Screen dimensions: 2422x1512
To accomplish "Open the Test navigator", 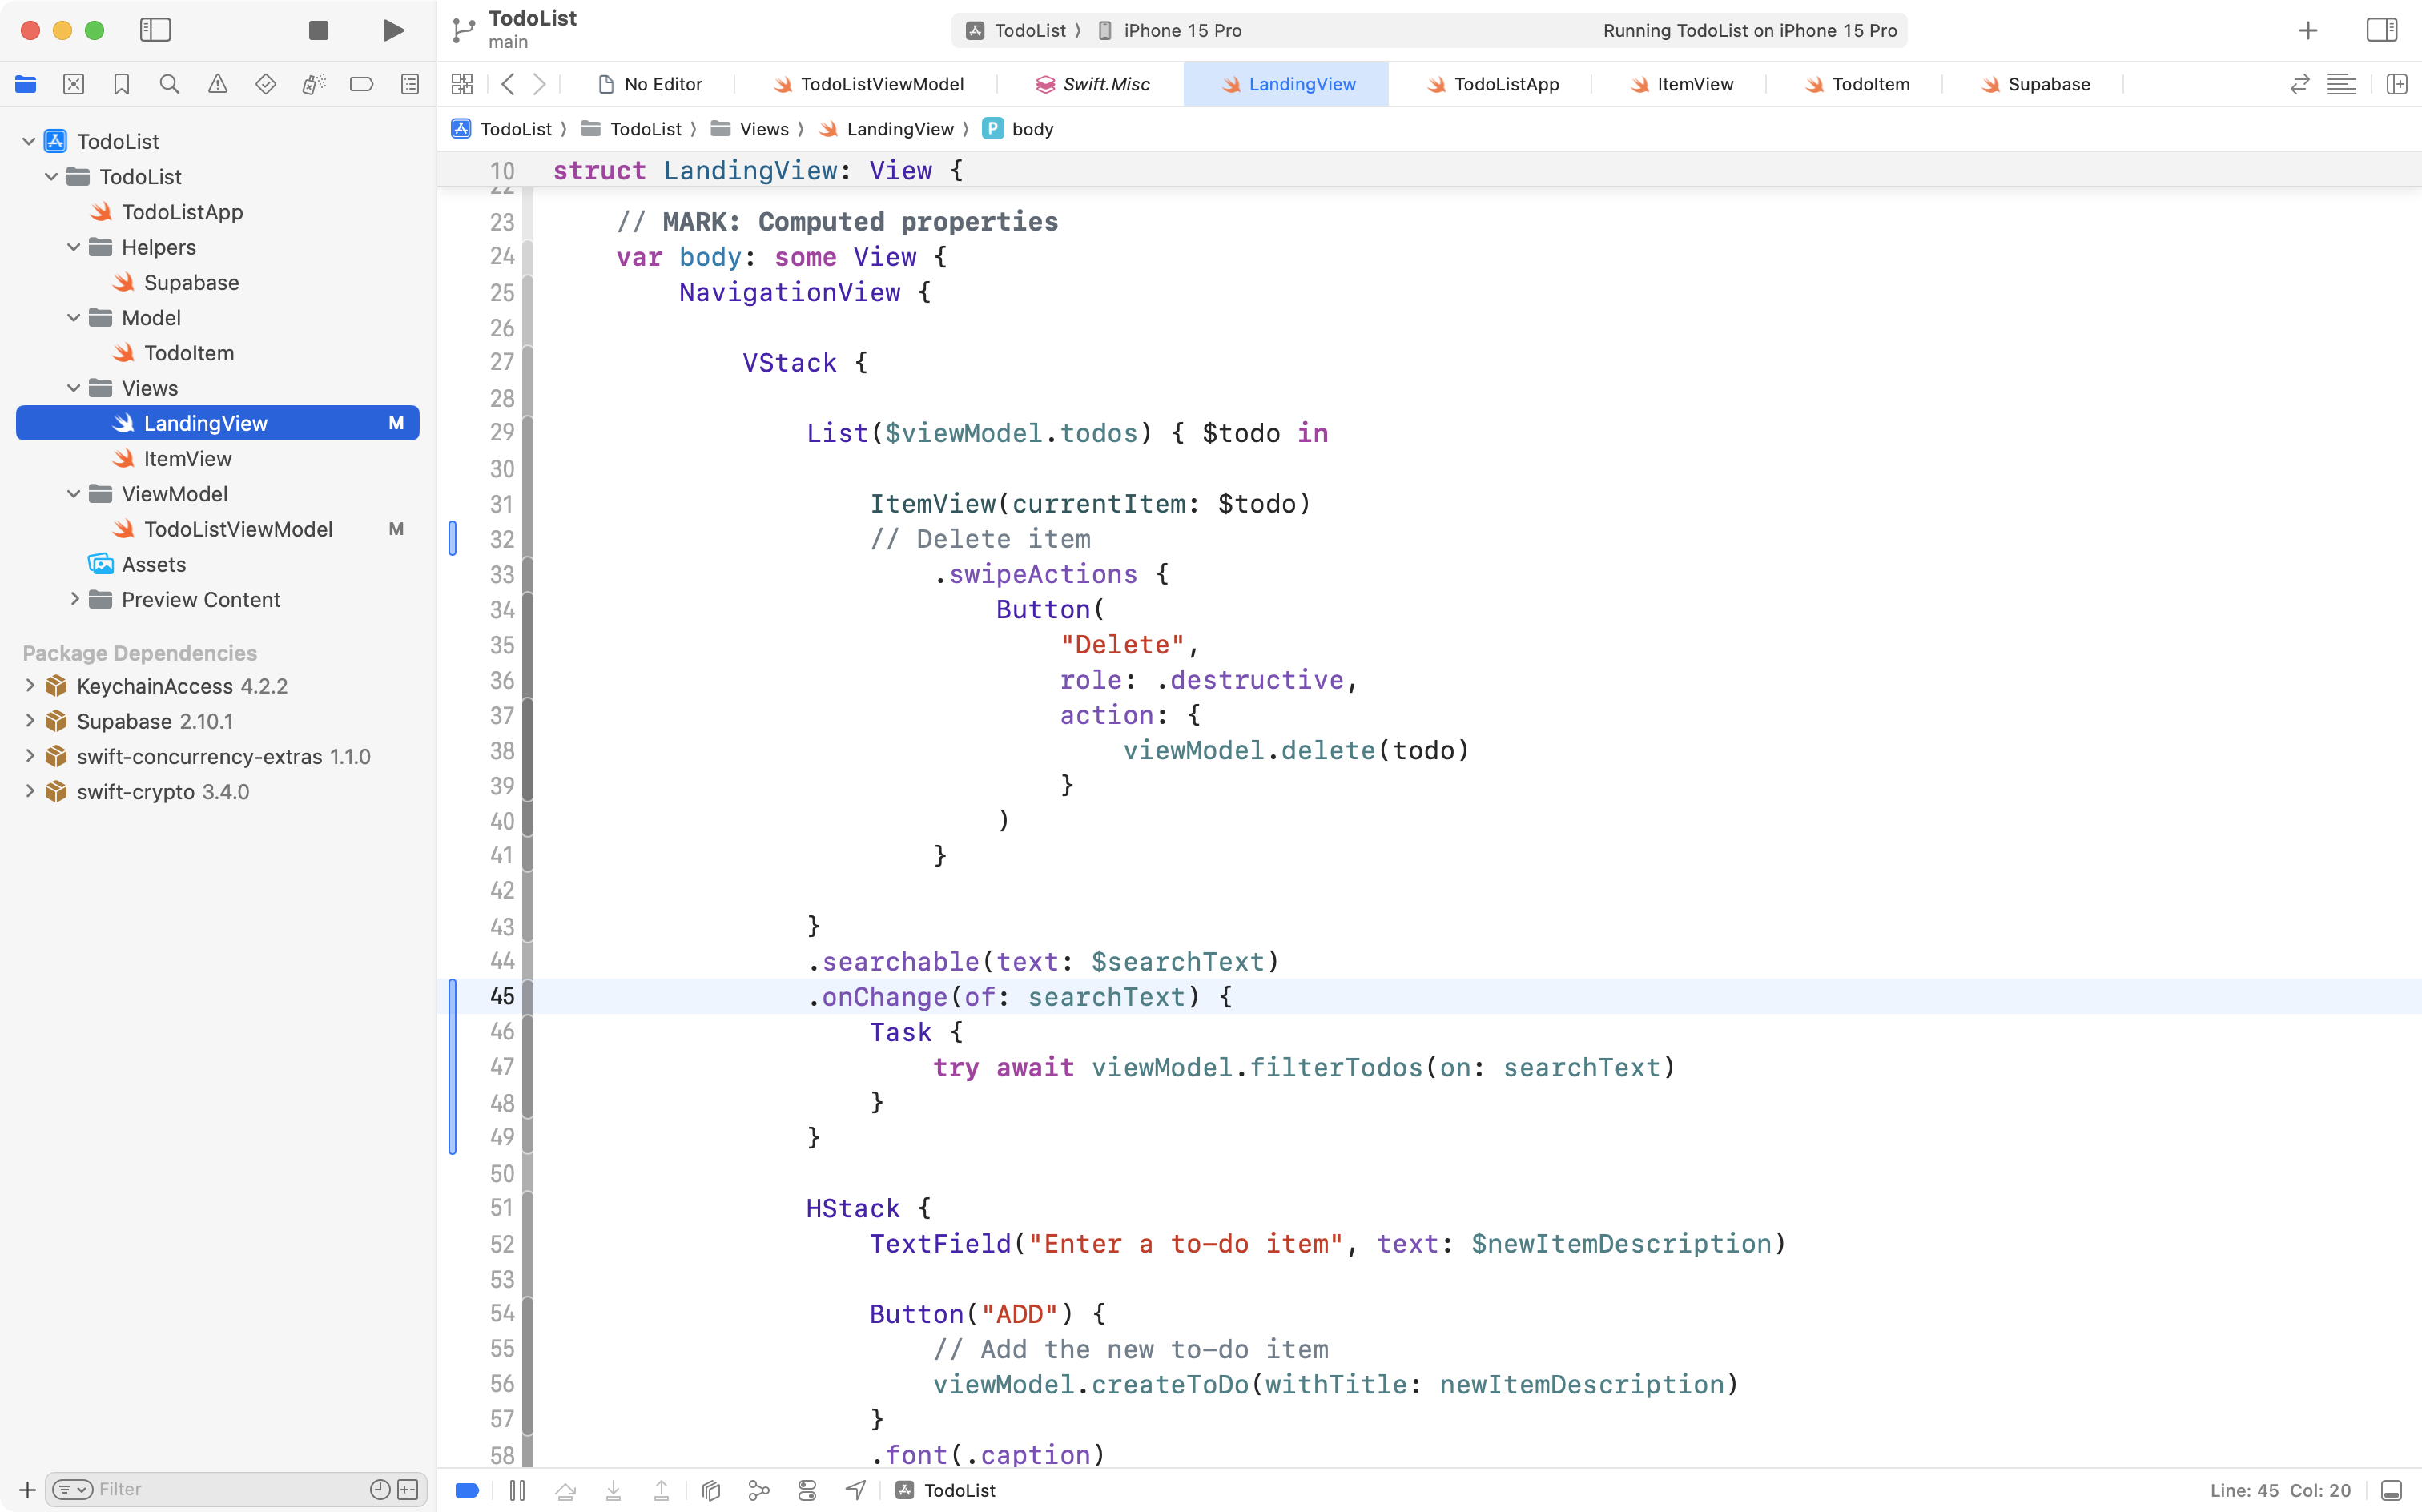I will [265, 84].
